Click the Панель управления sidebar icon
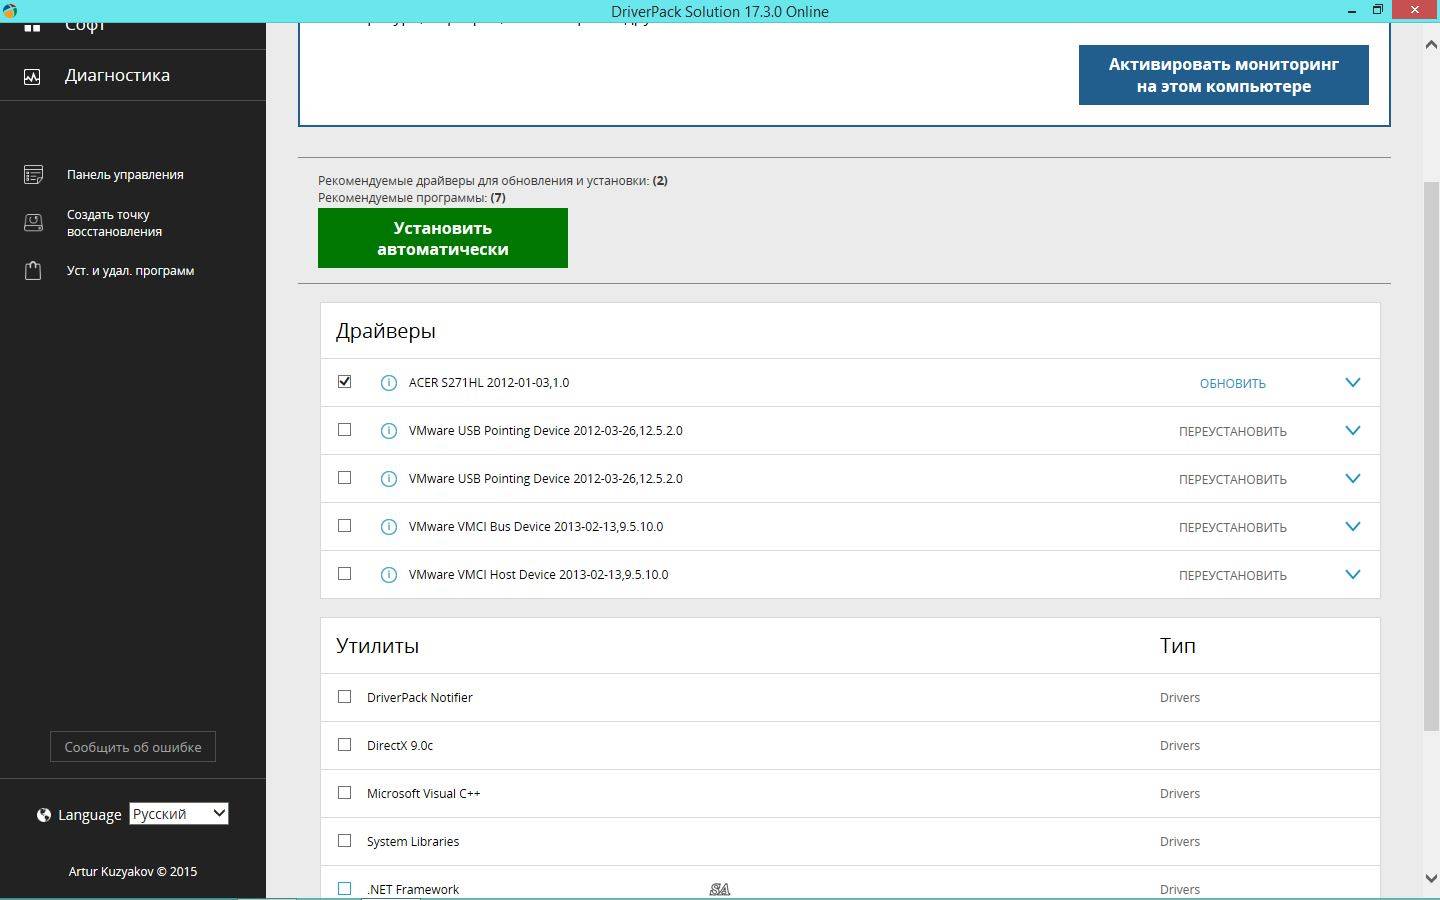Screen dimensions: 1440x900 (33, 175)
